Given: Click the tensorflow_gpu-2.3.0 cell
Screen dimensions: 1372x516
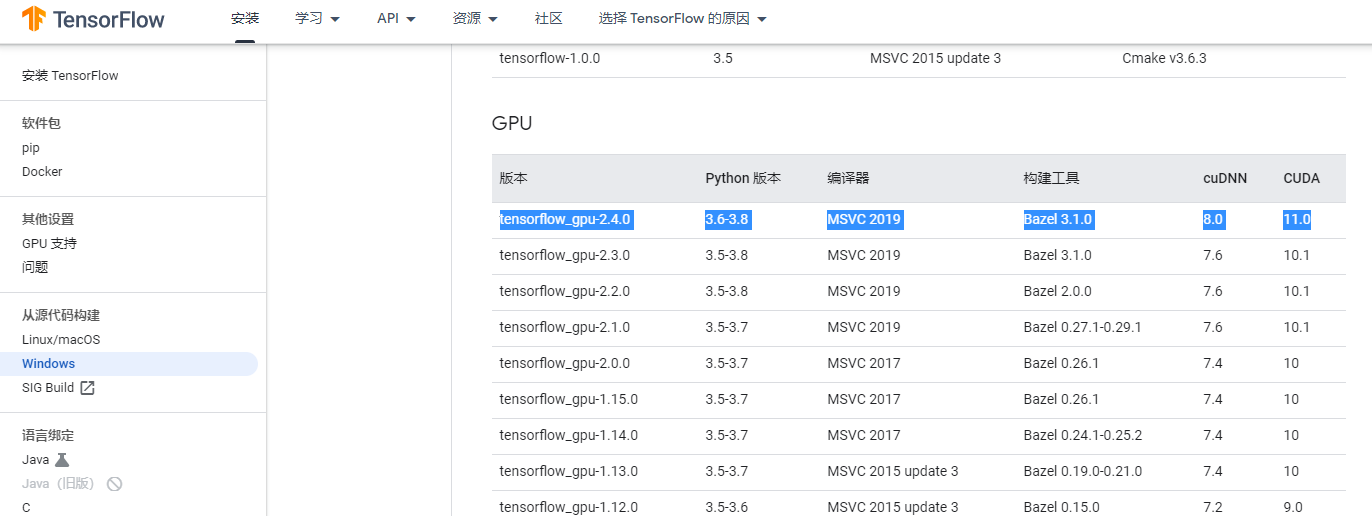Looking at the screenshot, I should [x=565, y=255].
